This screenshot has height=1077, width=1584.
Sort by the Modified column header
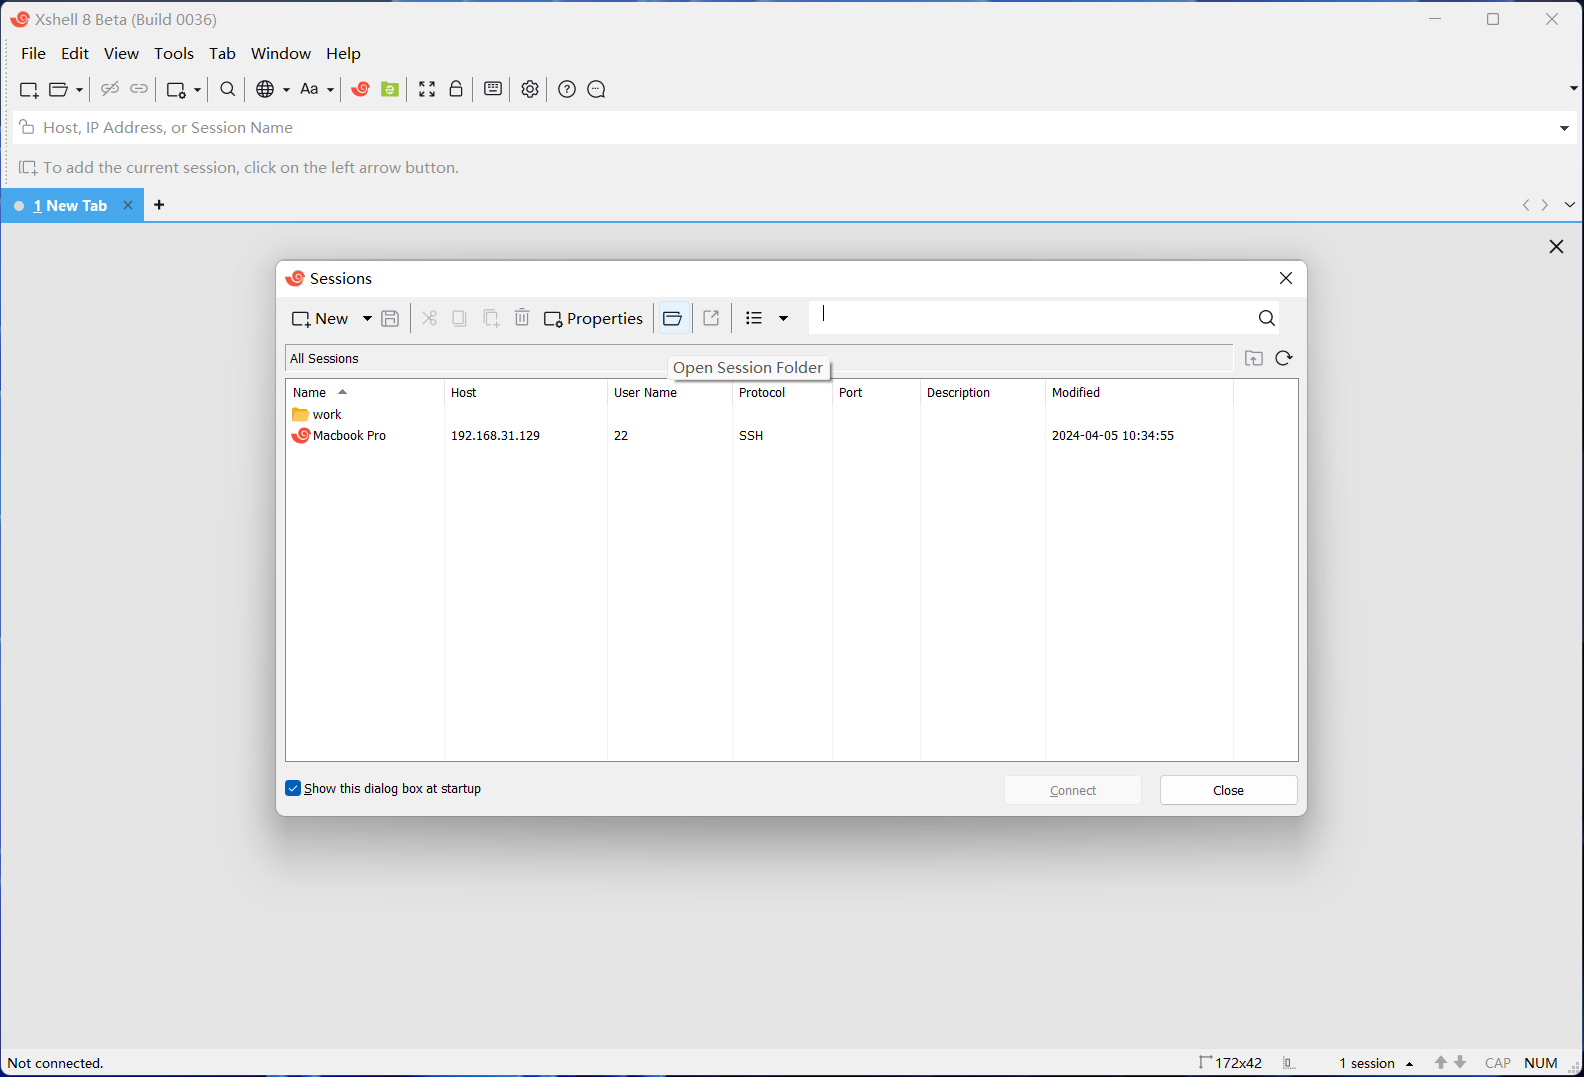pos(1138,392)
